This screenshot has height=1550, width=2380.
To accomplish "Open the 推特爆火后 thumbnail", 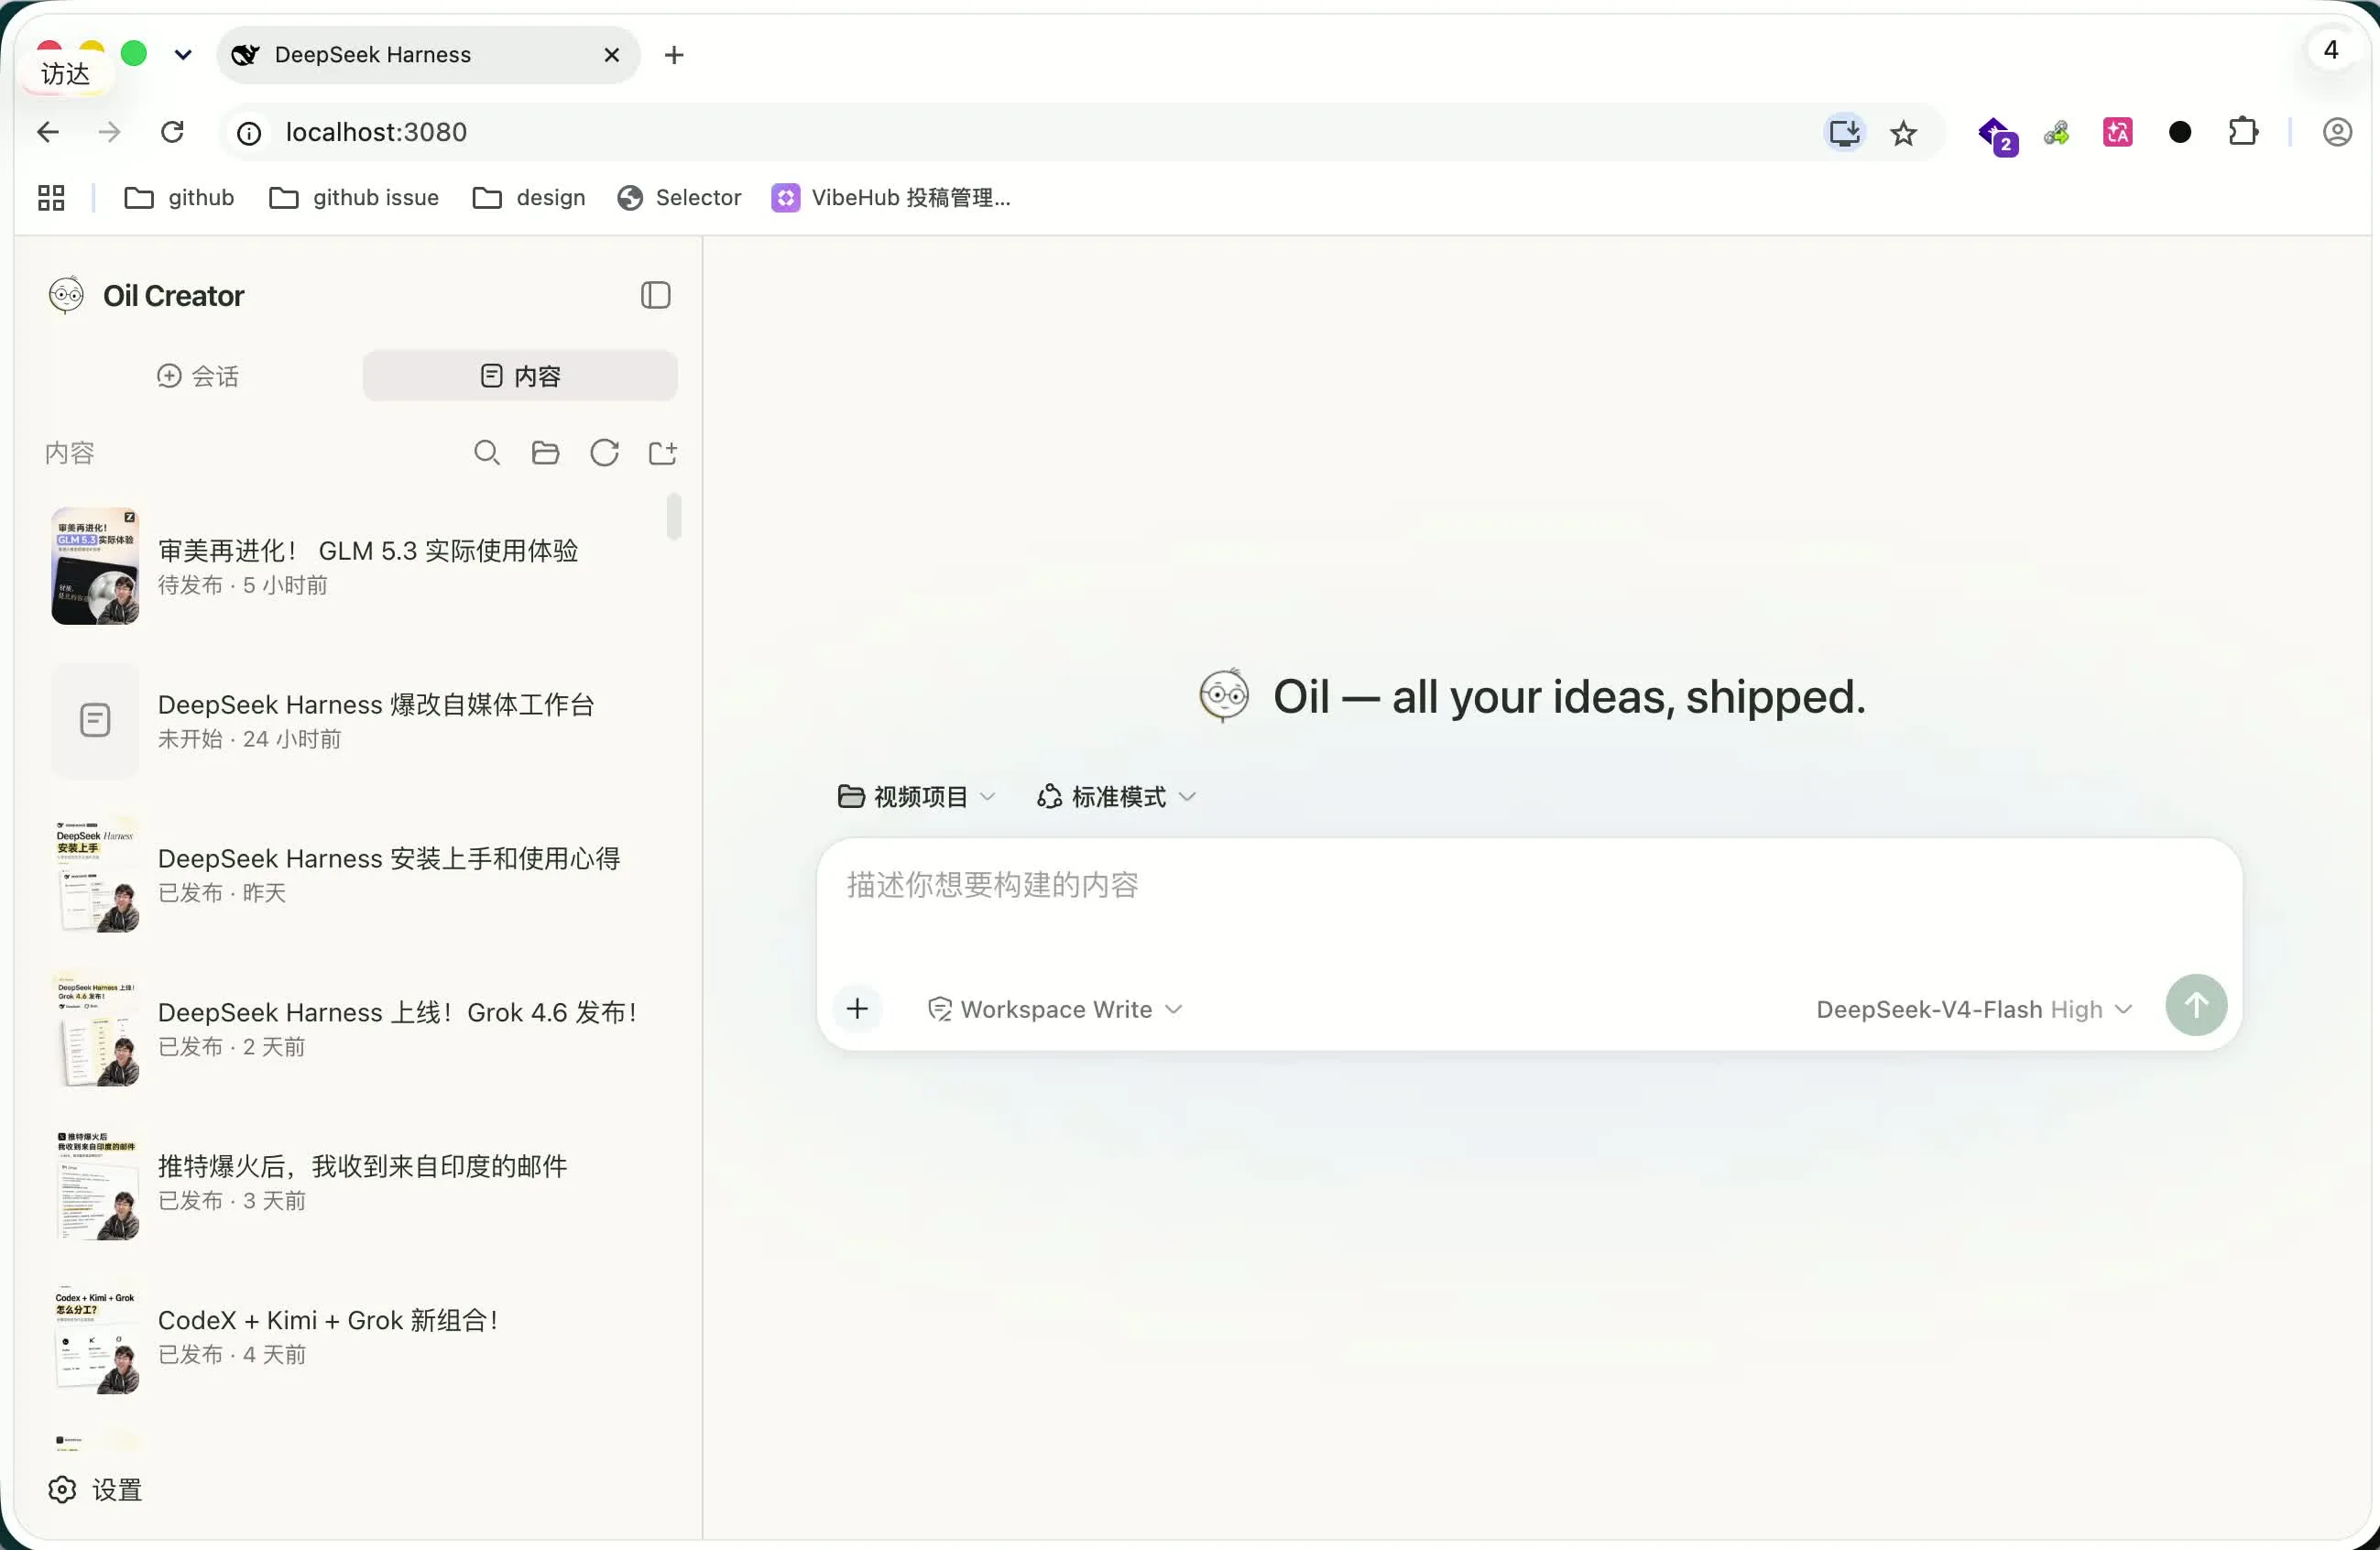I will coord(95,1182).
